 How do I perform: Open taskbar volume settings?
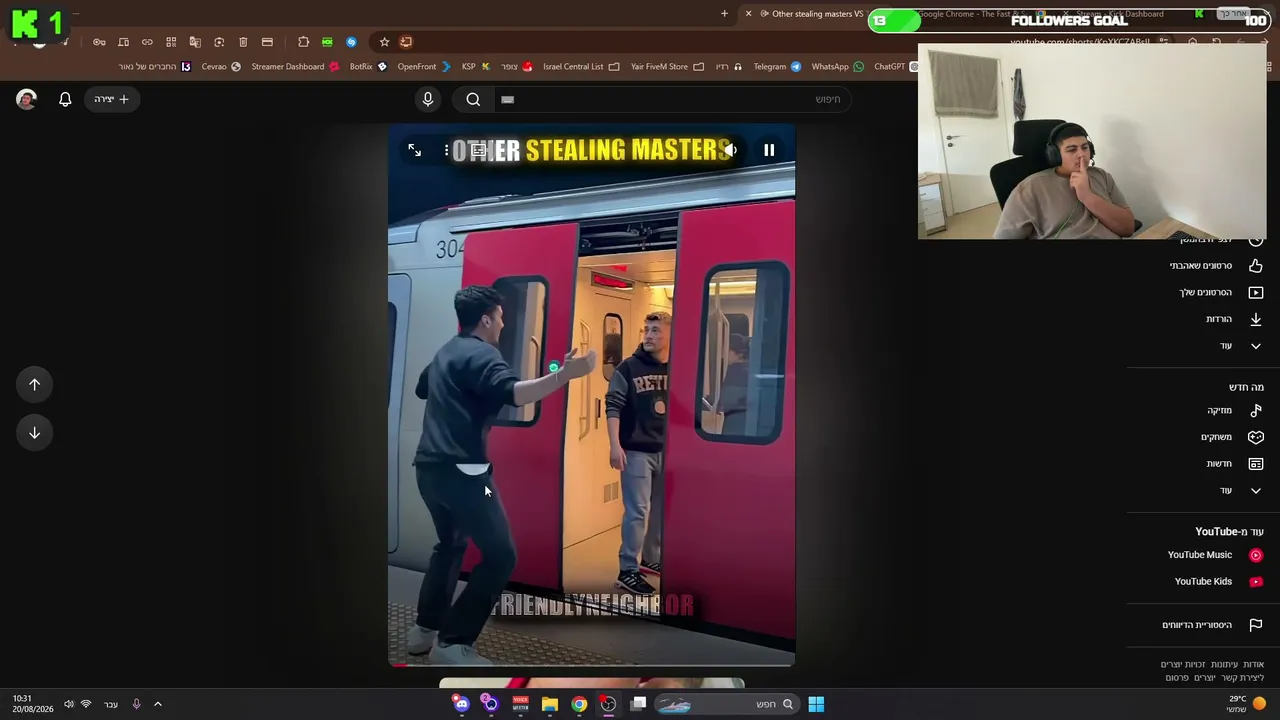(x=69, y=704)
